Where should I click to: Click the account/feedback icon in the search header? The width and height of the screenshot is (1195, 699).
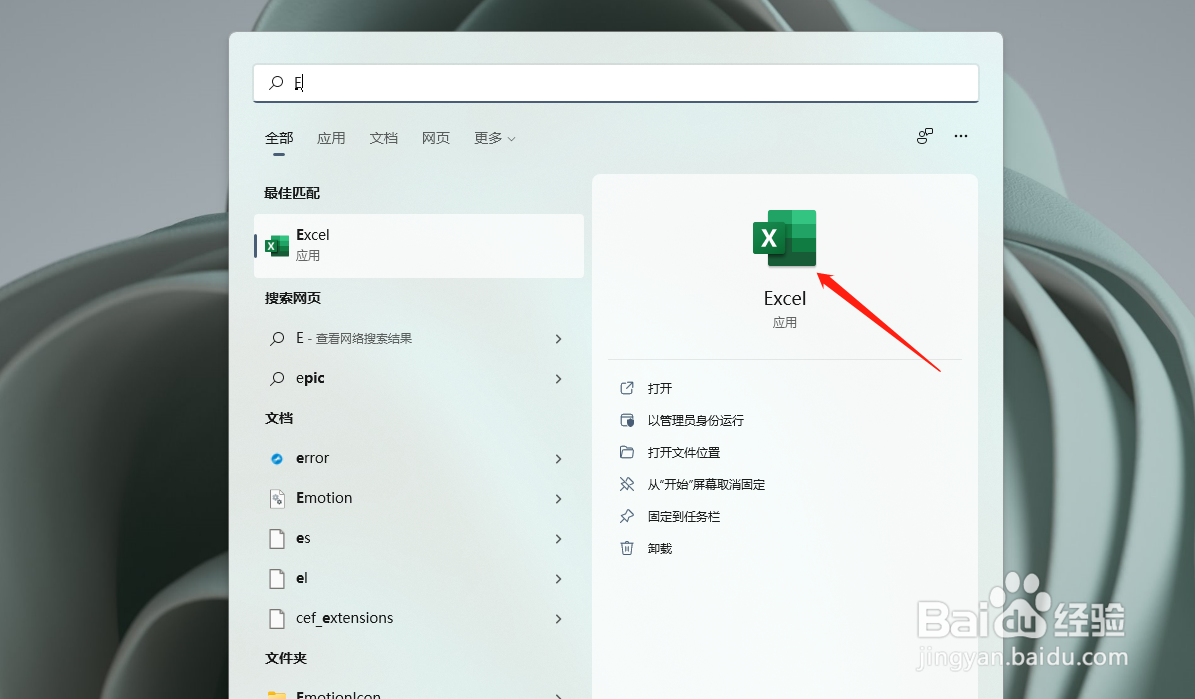pos(924,136)
